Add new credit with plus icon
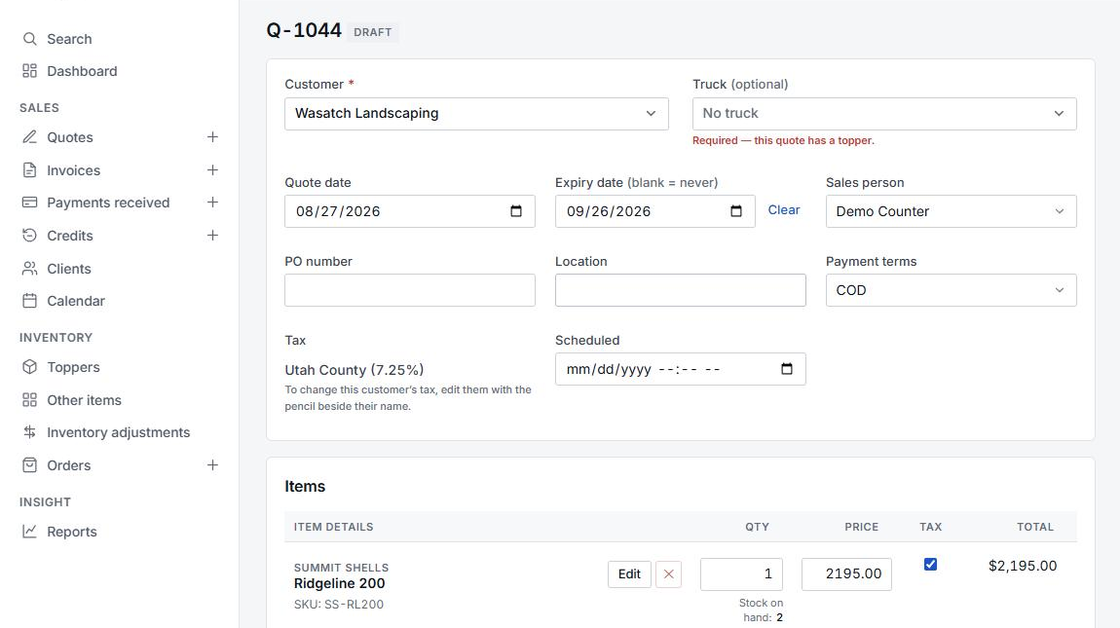This screenshot has height=628, width=1120. point(212,235)
